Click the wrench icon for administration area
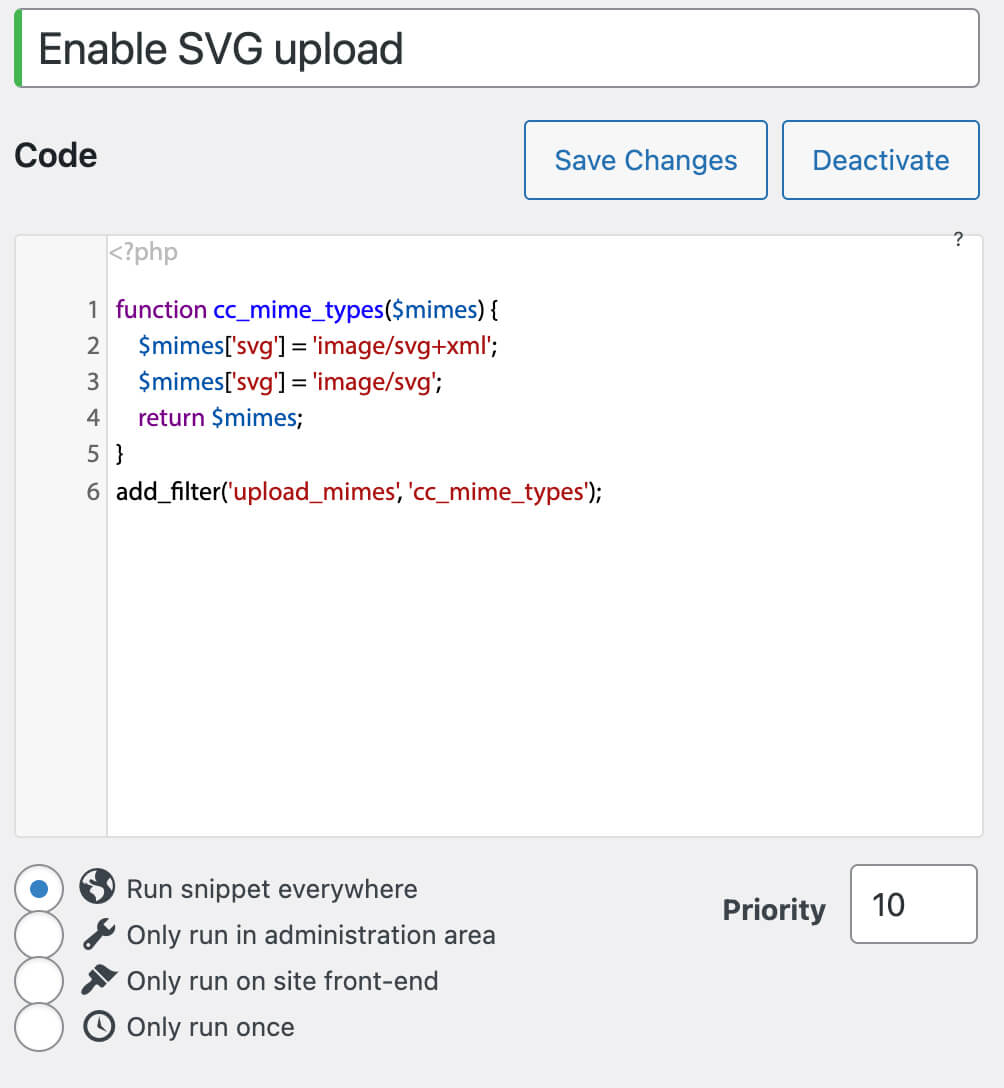 99,934
